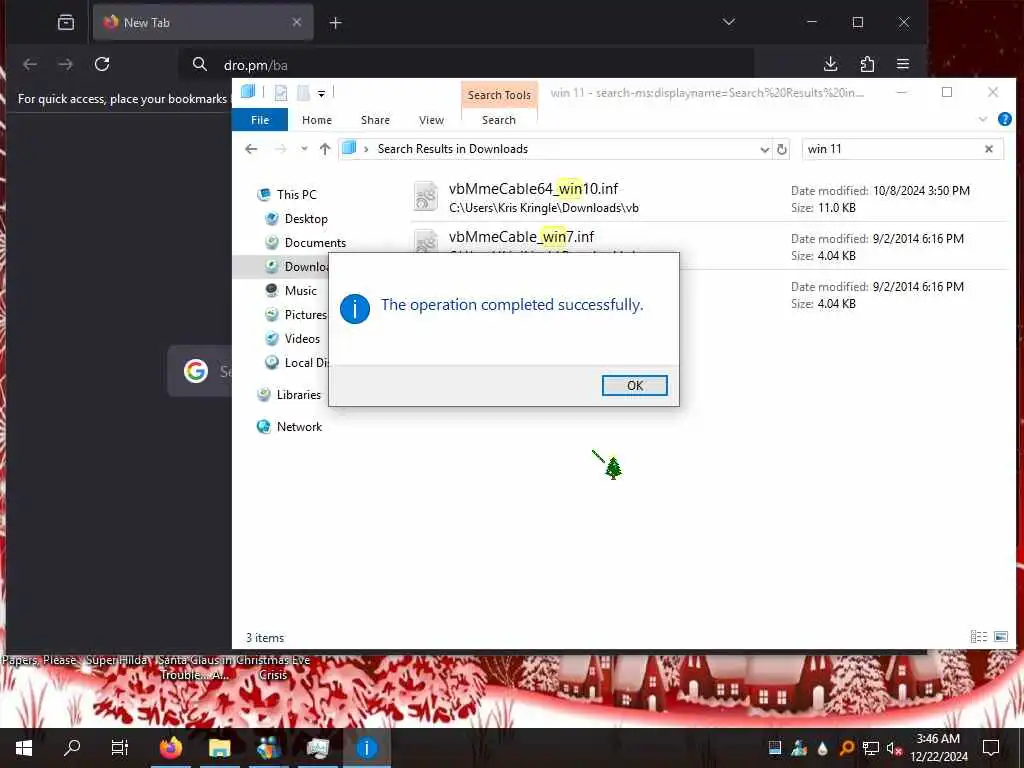Open Firefox View icon
The width and height of the screenshot is (1024, 768).
66,22
